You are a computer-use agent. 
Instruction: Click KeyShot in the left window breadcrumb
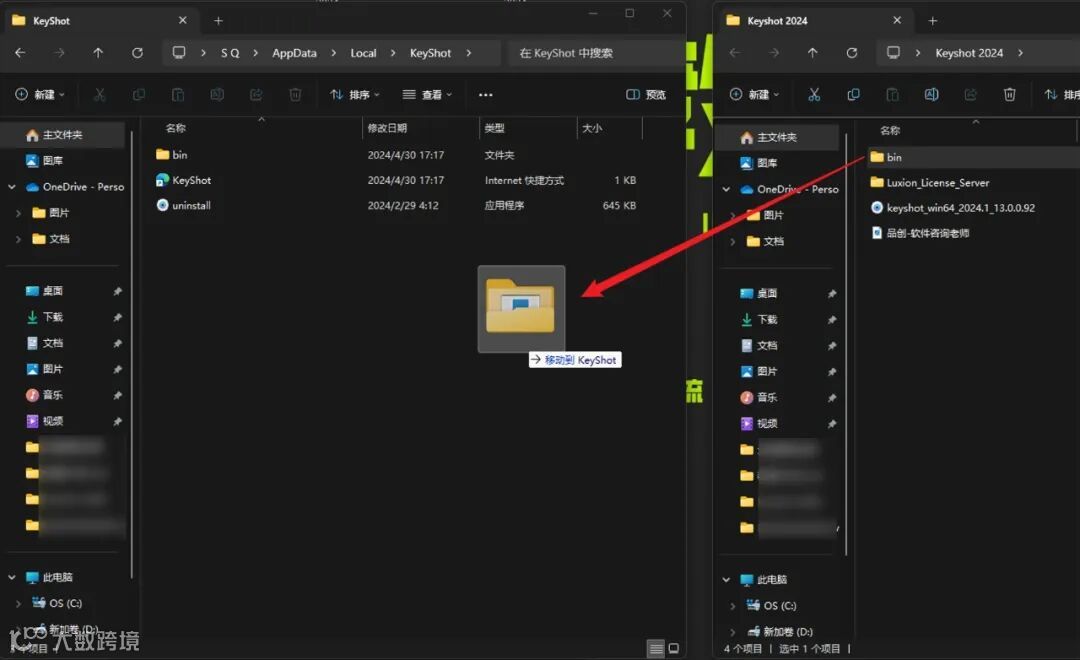(x=430, y=53)
